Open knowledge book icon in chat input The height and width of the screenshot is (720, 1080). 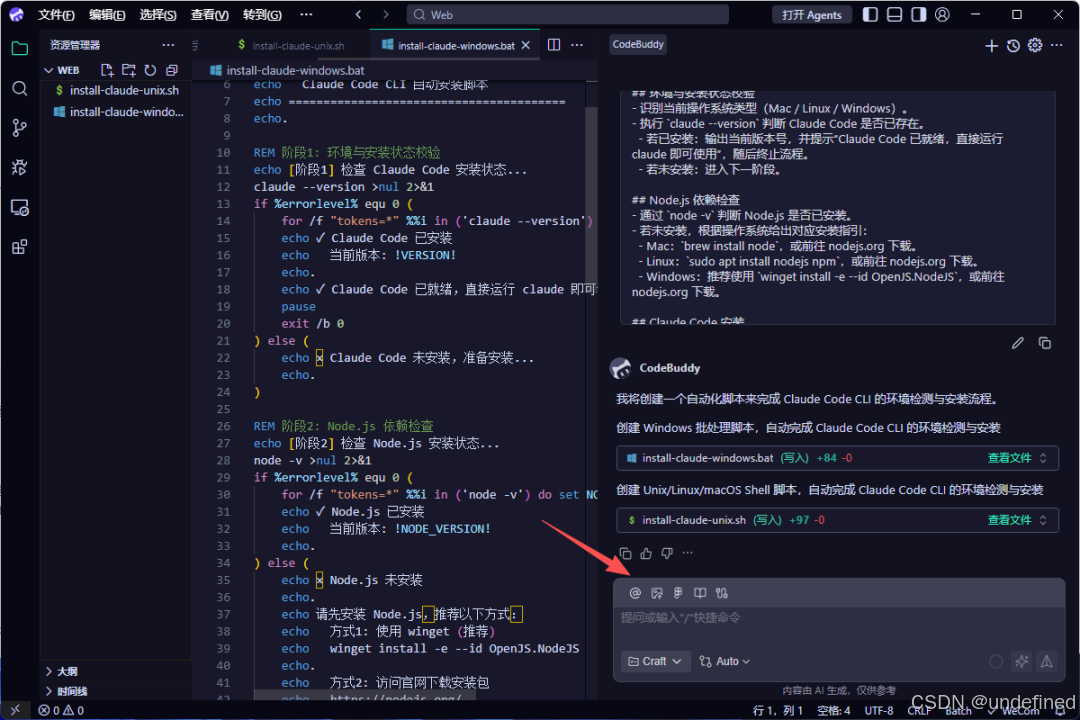[700, 593]
